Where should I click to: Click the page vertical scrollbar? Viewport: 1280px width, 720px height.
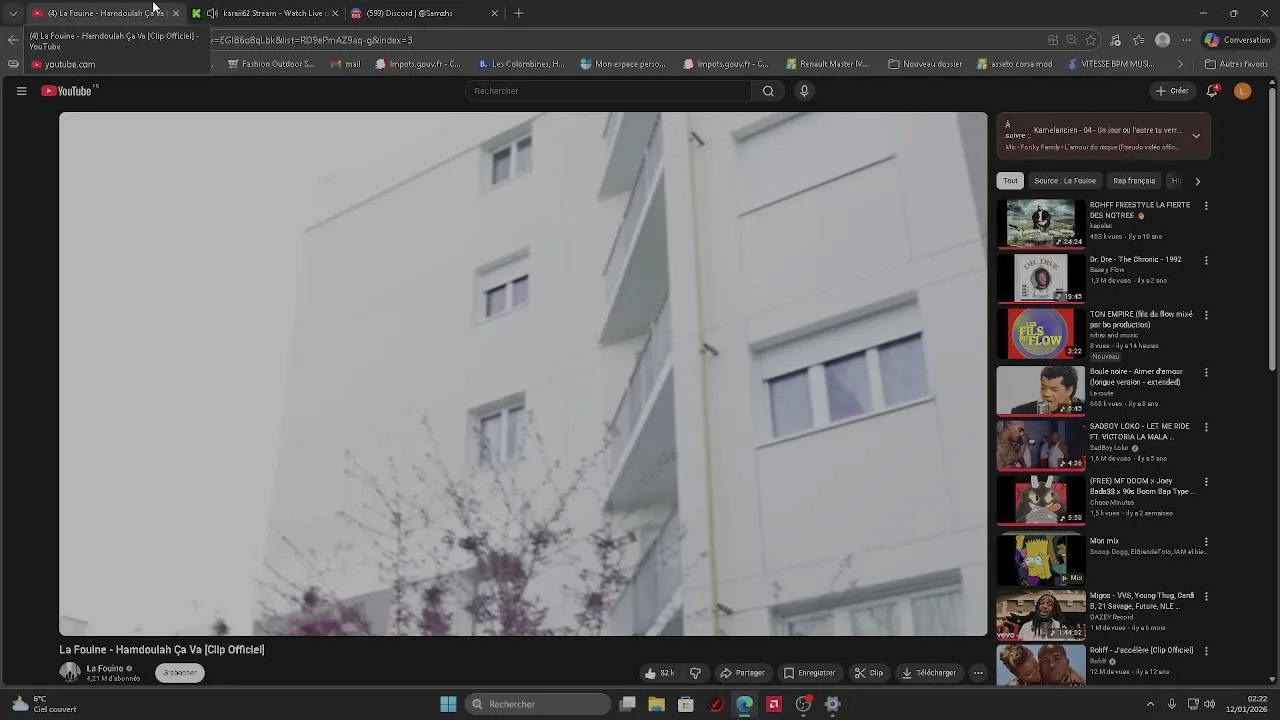coord(1273,230)
